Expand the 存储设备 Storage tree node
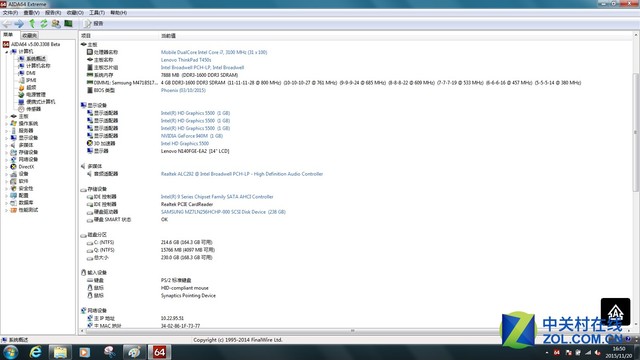The width and height of the screenshot is (640, 360). click(7, 153)
